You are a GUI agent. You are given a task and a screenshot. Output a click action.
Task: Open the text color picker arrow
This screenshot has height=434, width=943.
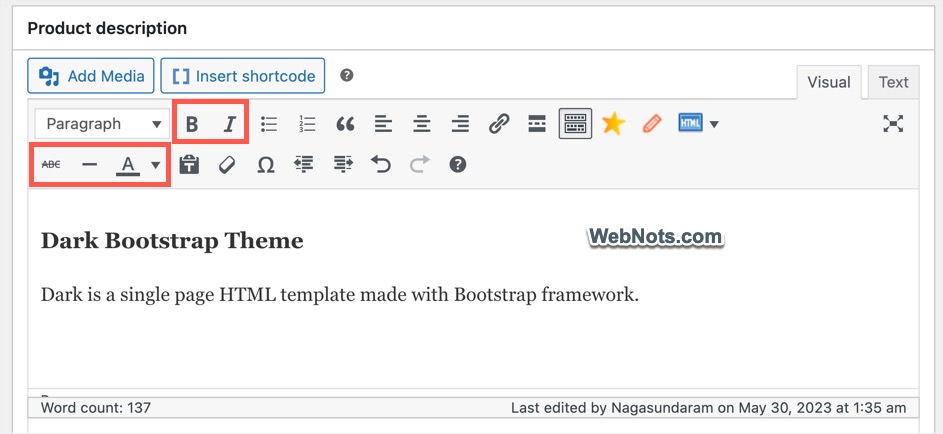coord(156,165)
